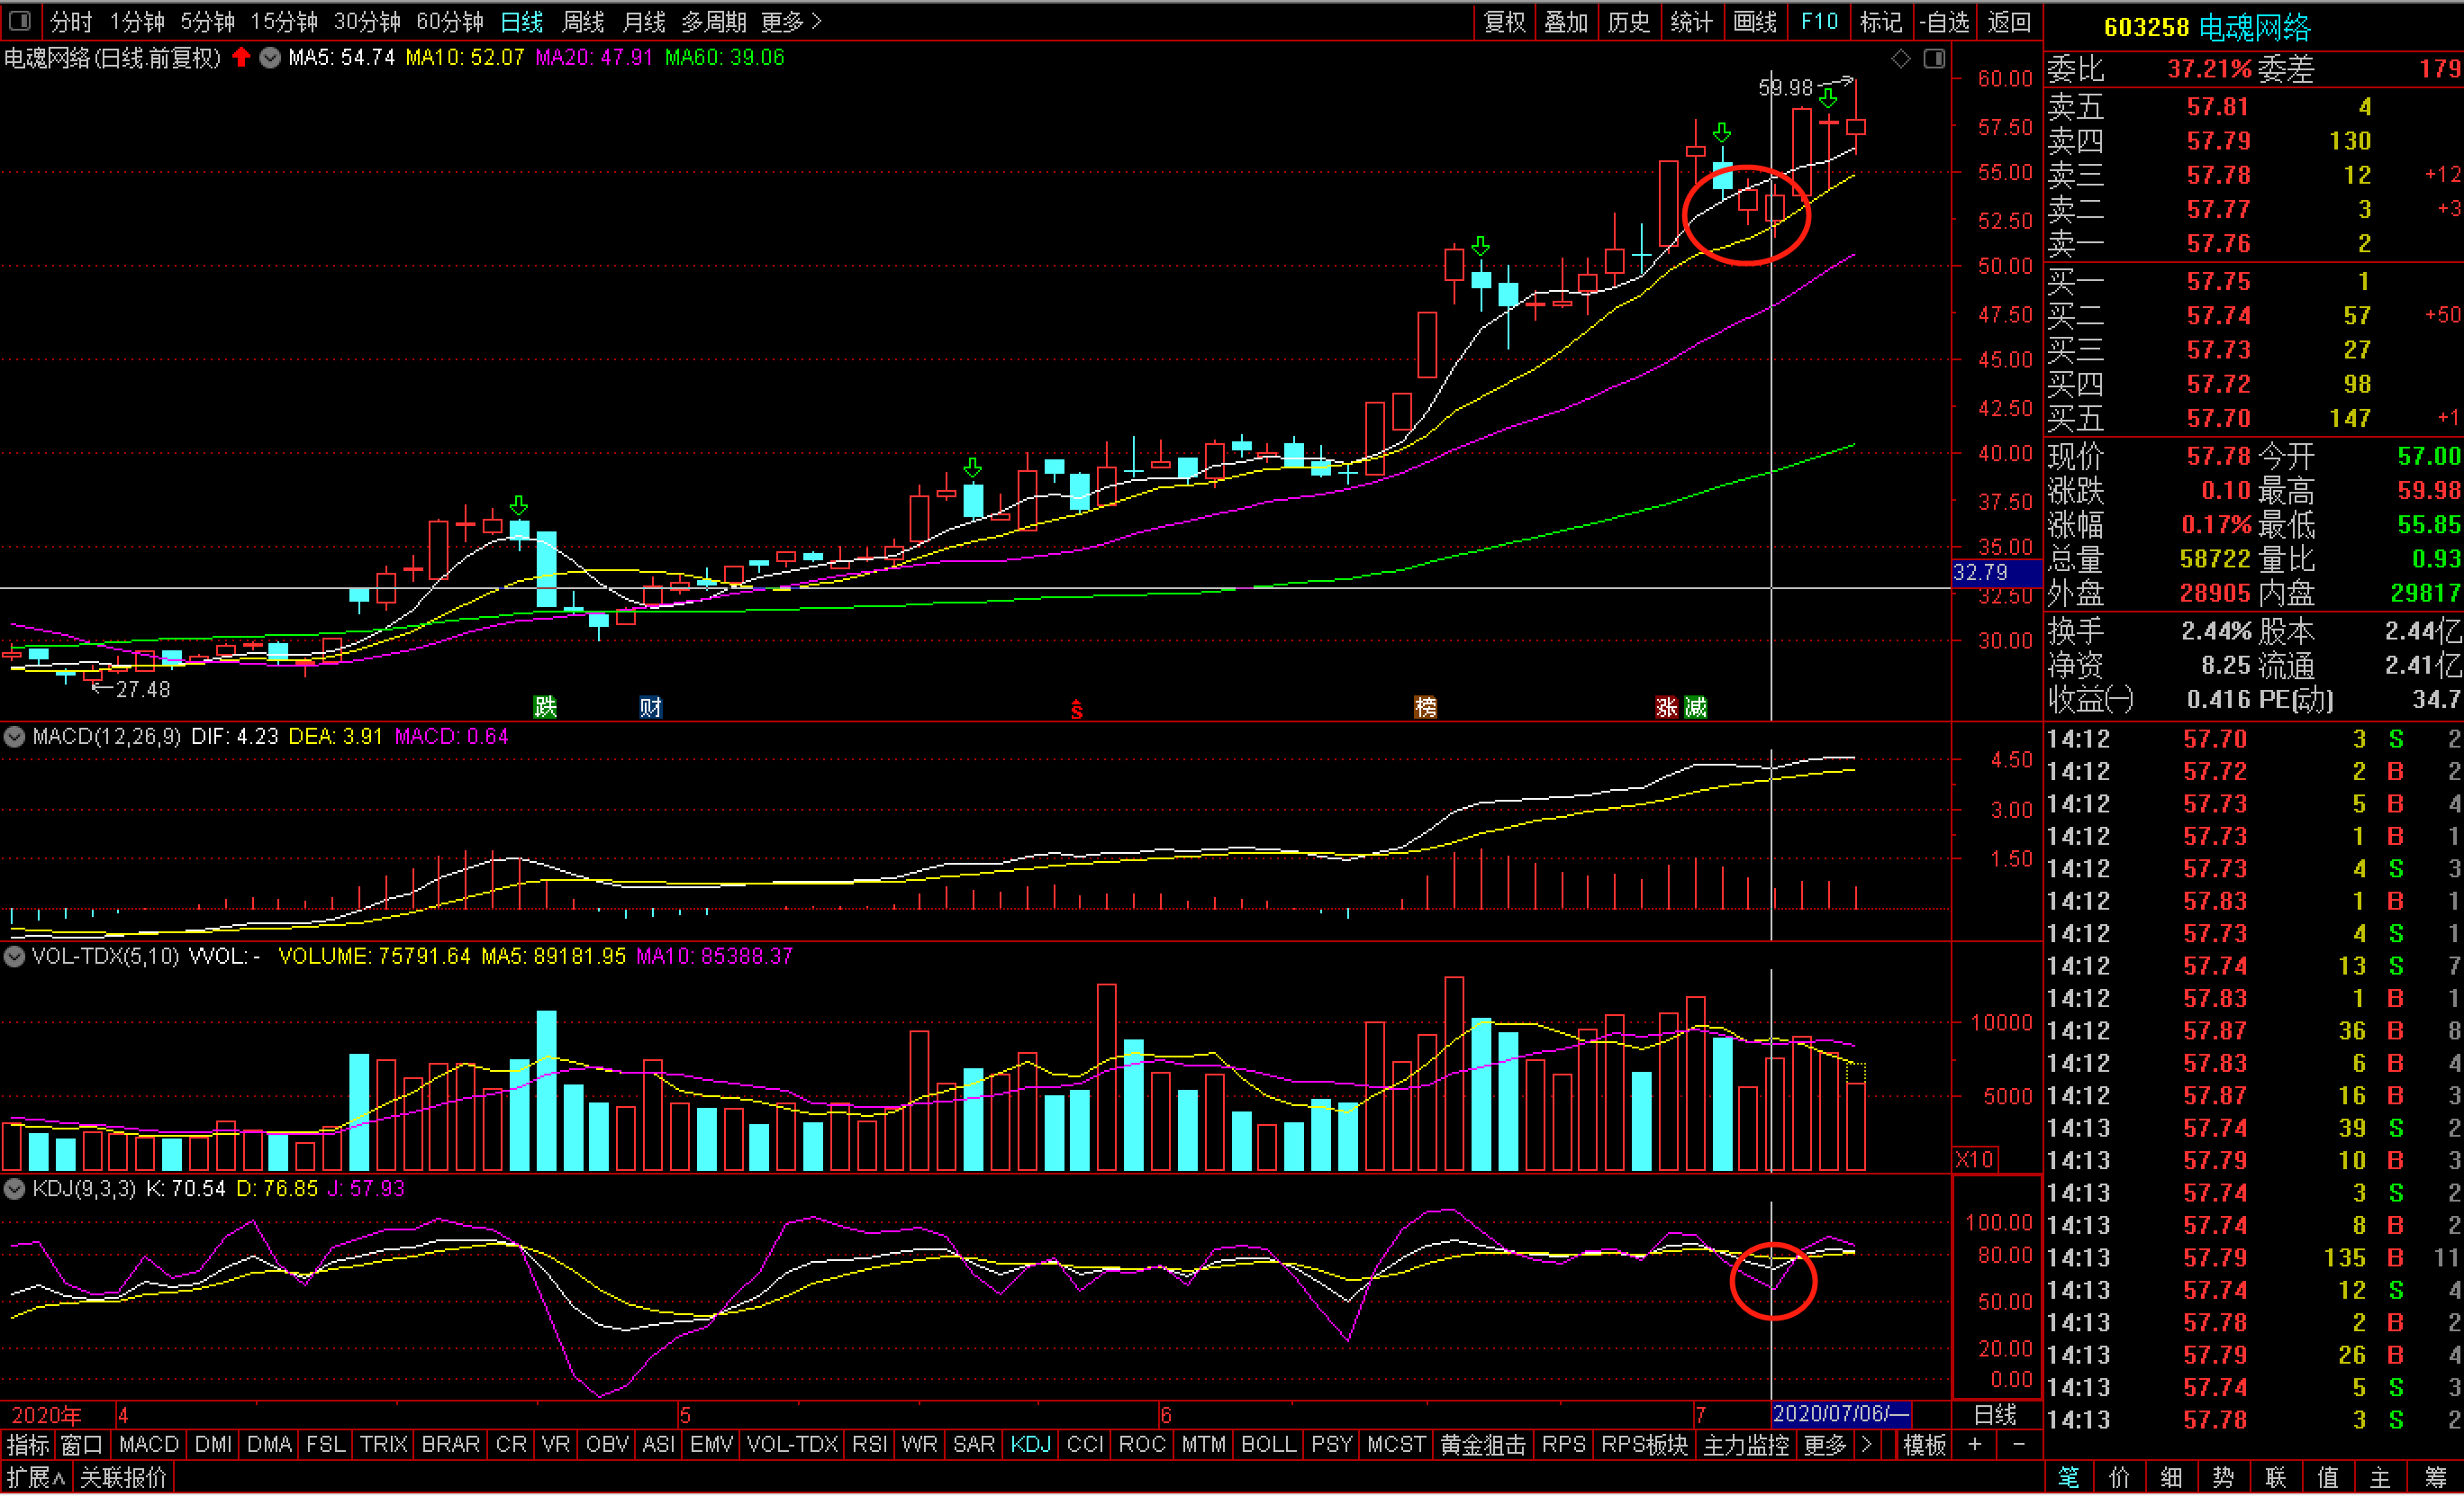This screenshot has width=2464, height=1497.
Task: Switch to 15分钟 period
Action: (x=284, y=21)
